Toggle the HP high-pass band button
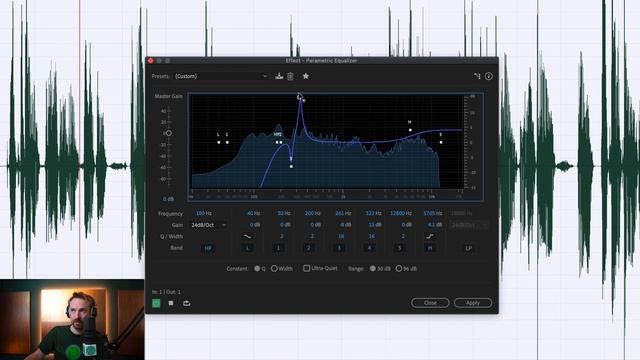The width and height of the screenshot is (640, 360). coord(208,248)
